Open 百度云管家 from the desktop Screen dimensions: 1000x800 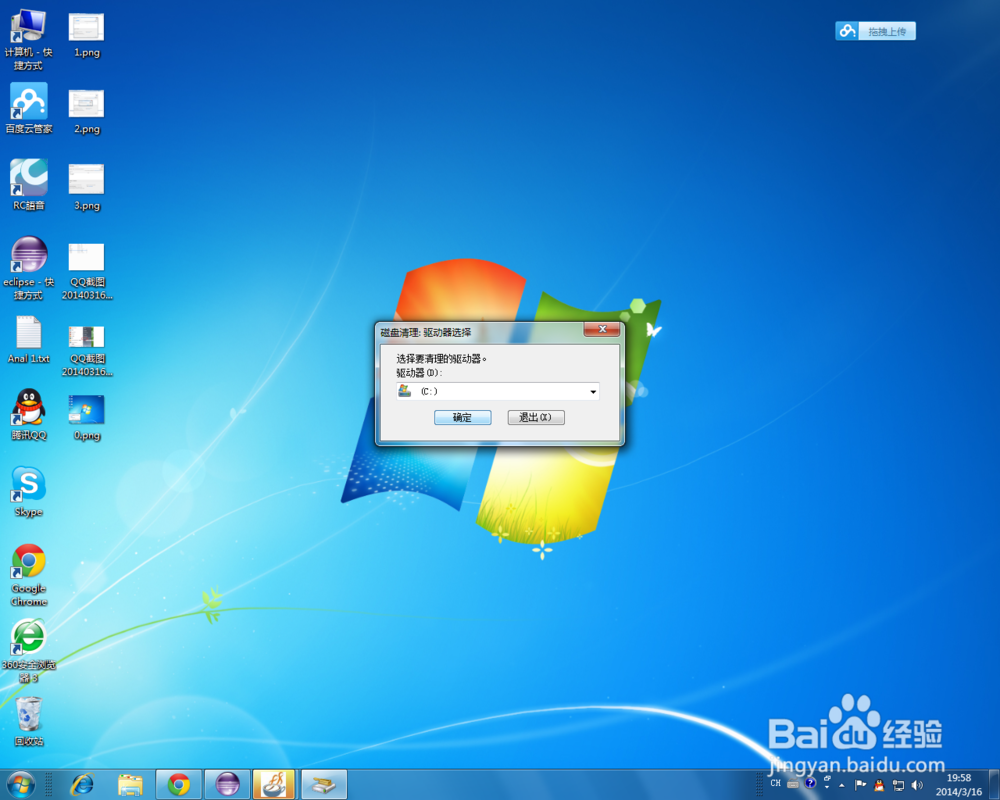pyautogui.click(x=28, y=103)
